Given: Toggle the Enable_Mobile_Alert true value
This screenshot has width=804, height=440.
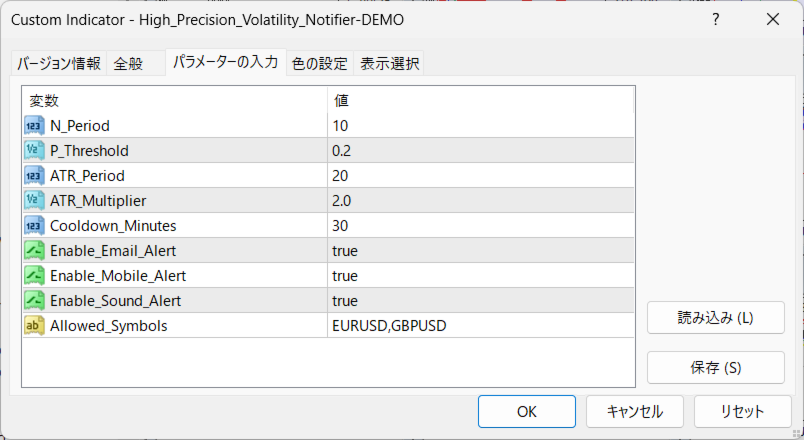Looking at the screenshot, I should point(345,276).
